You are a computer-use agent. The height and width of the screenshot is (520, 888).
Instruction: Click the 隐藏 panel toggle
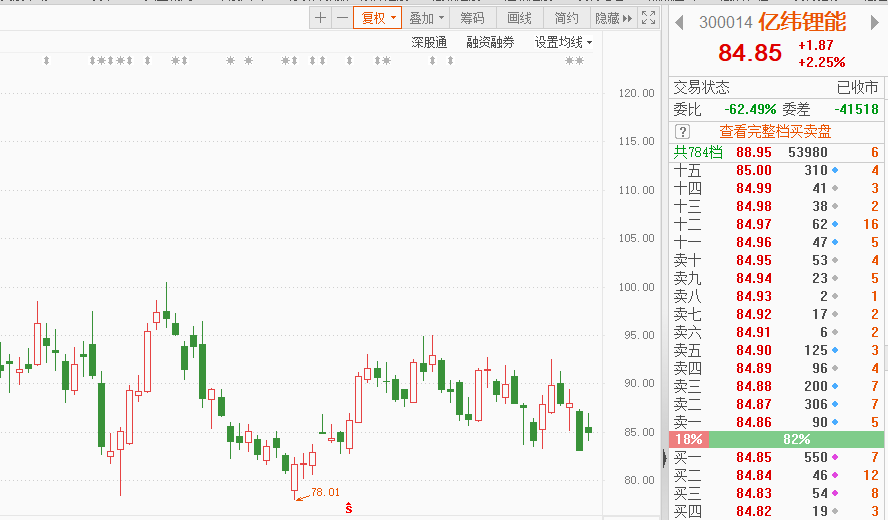pos(613,18)
